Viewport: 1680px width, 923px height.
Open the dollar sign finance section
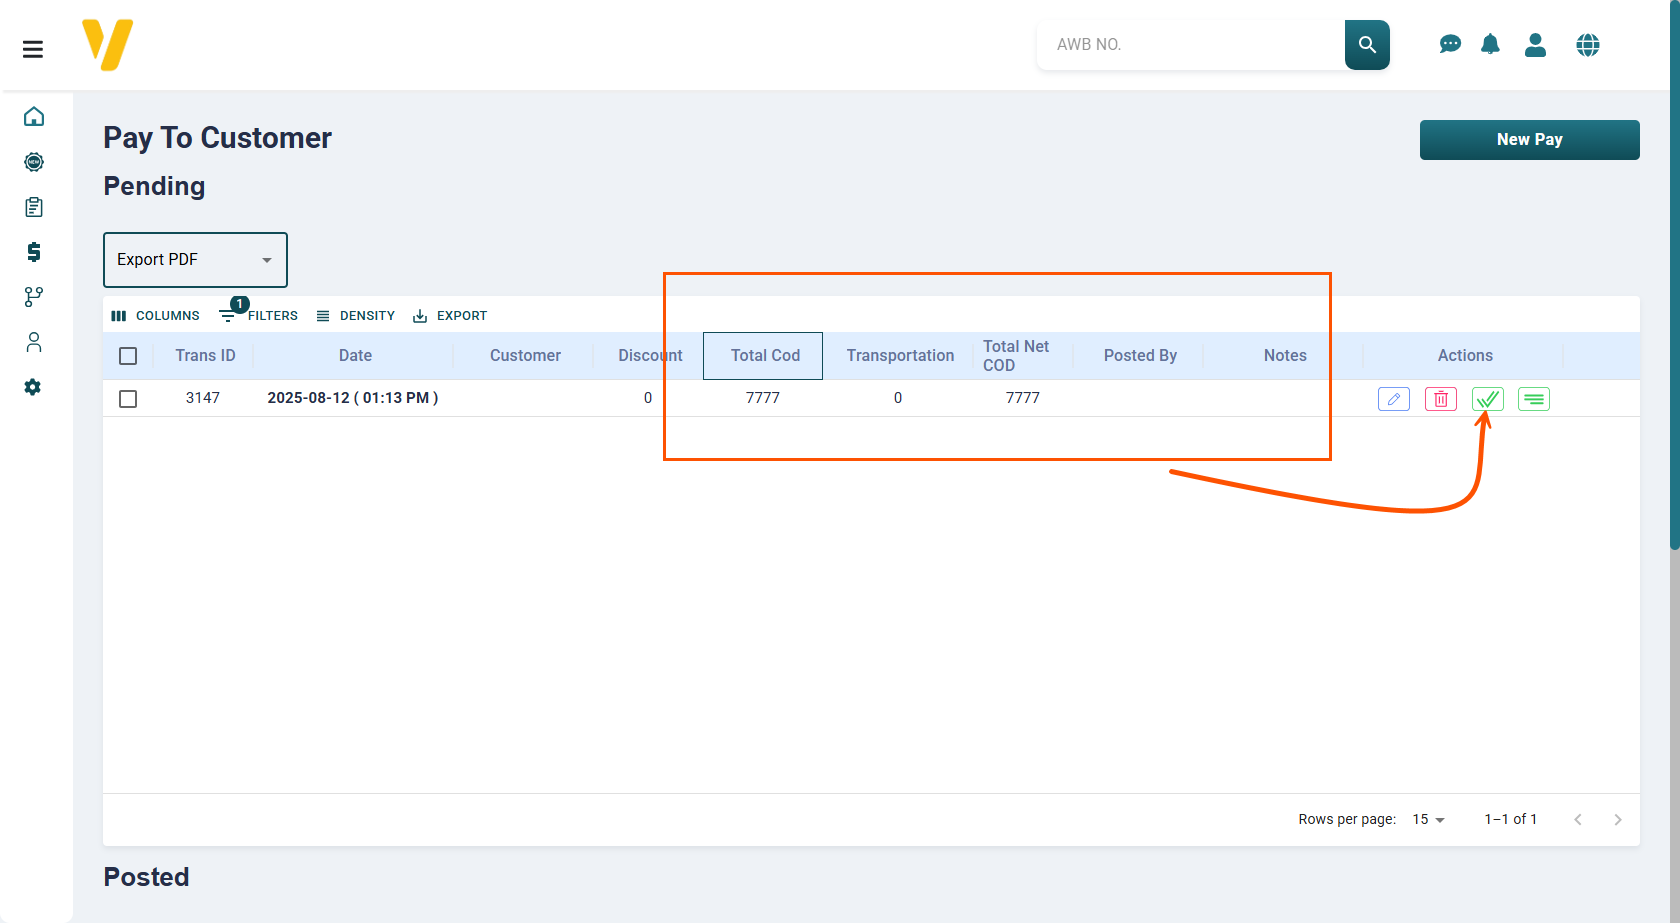[x=34, y=252]
